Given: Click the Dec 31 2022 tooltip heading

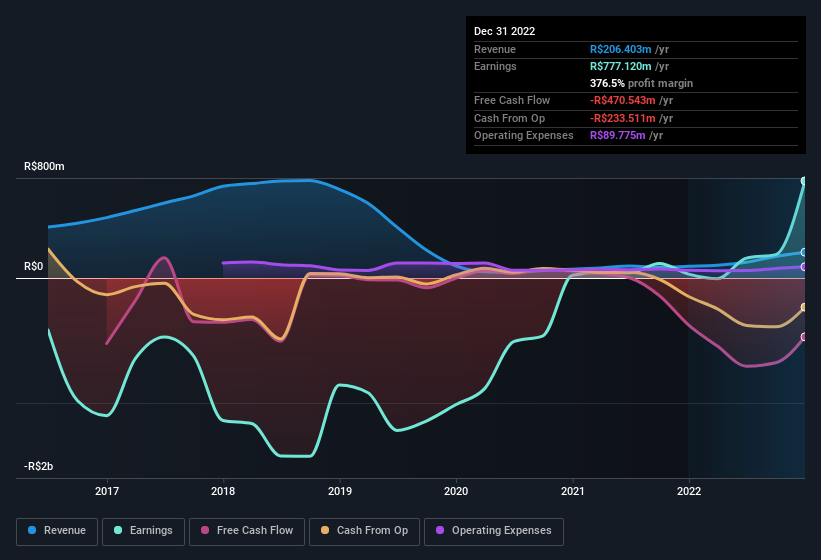Looking at the screenshot, I should [504, 31].
